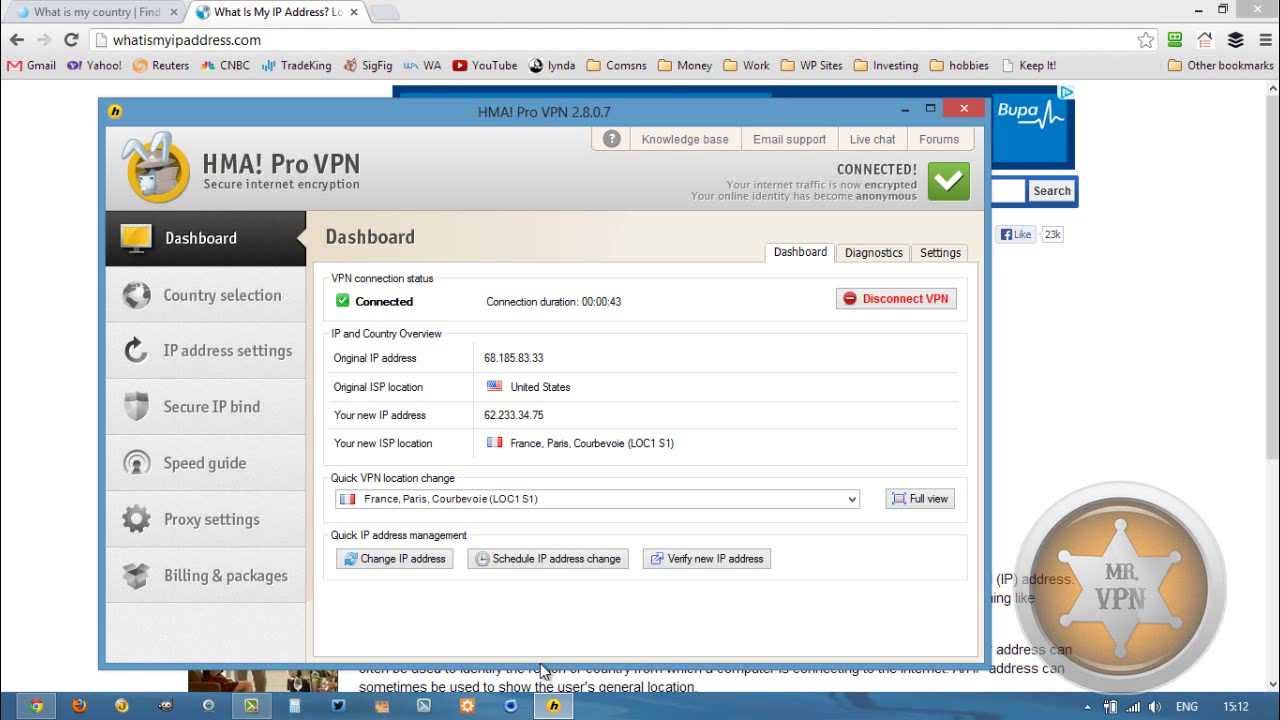This screenshot has height=720, width=1280.
Task: Click the network signal tray icon
Action: (1132, 707)
